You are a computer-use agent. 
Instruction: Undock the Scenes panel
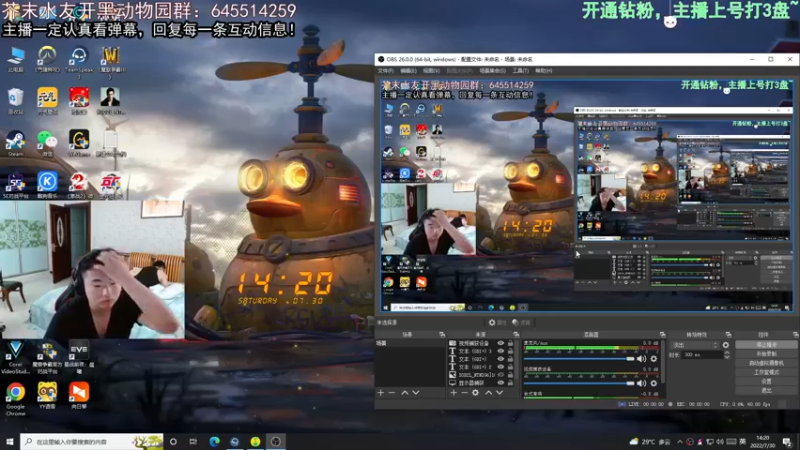coord(442,335)
